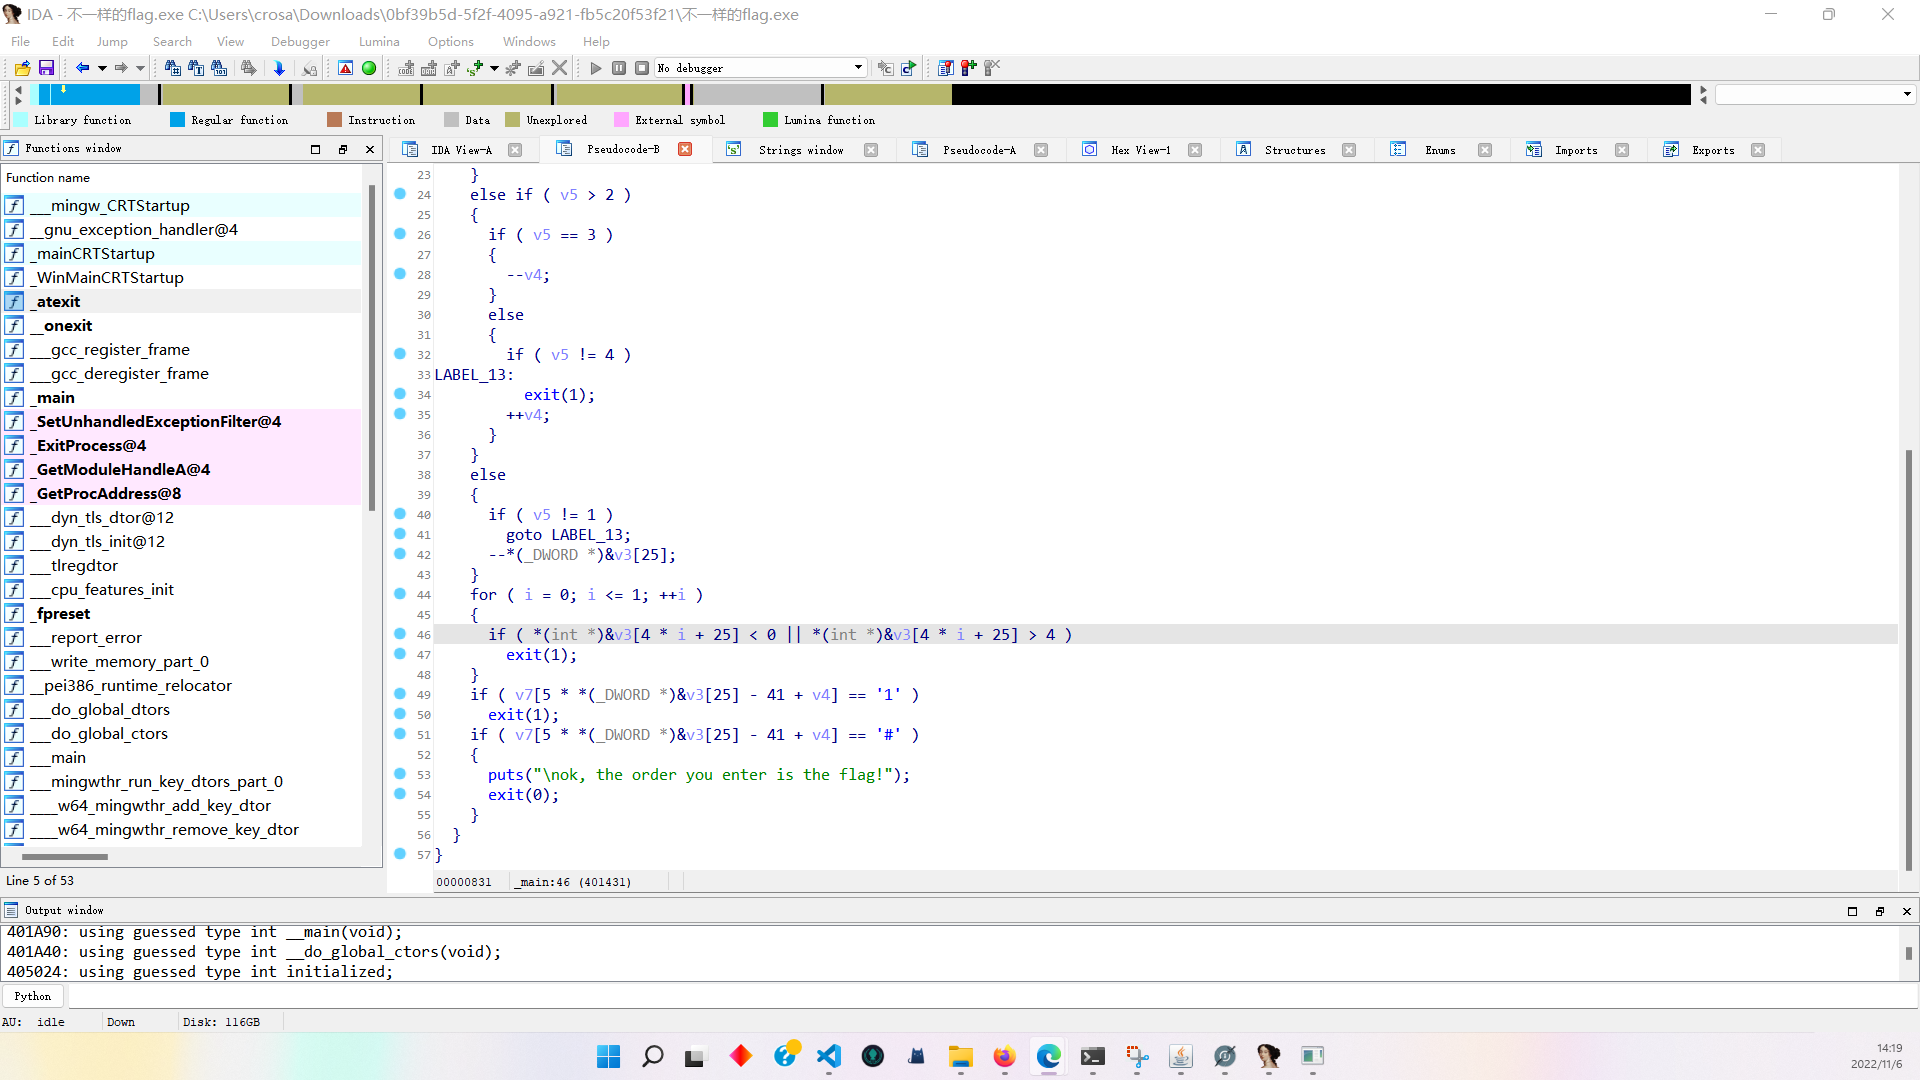
Task: Start process with the play icon
Action: 596,68
